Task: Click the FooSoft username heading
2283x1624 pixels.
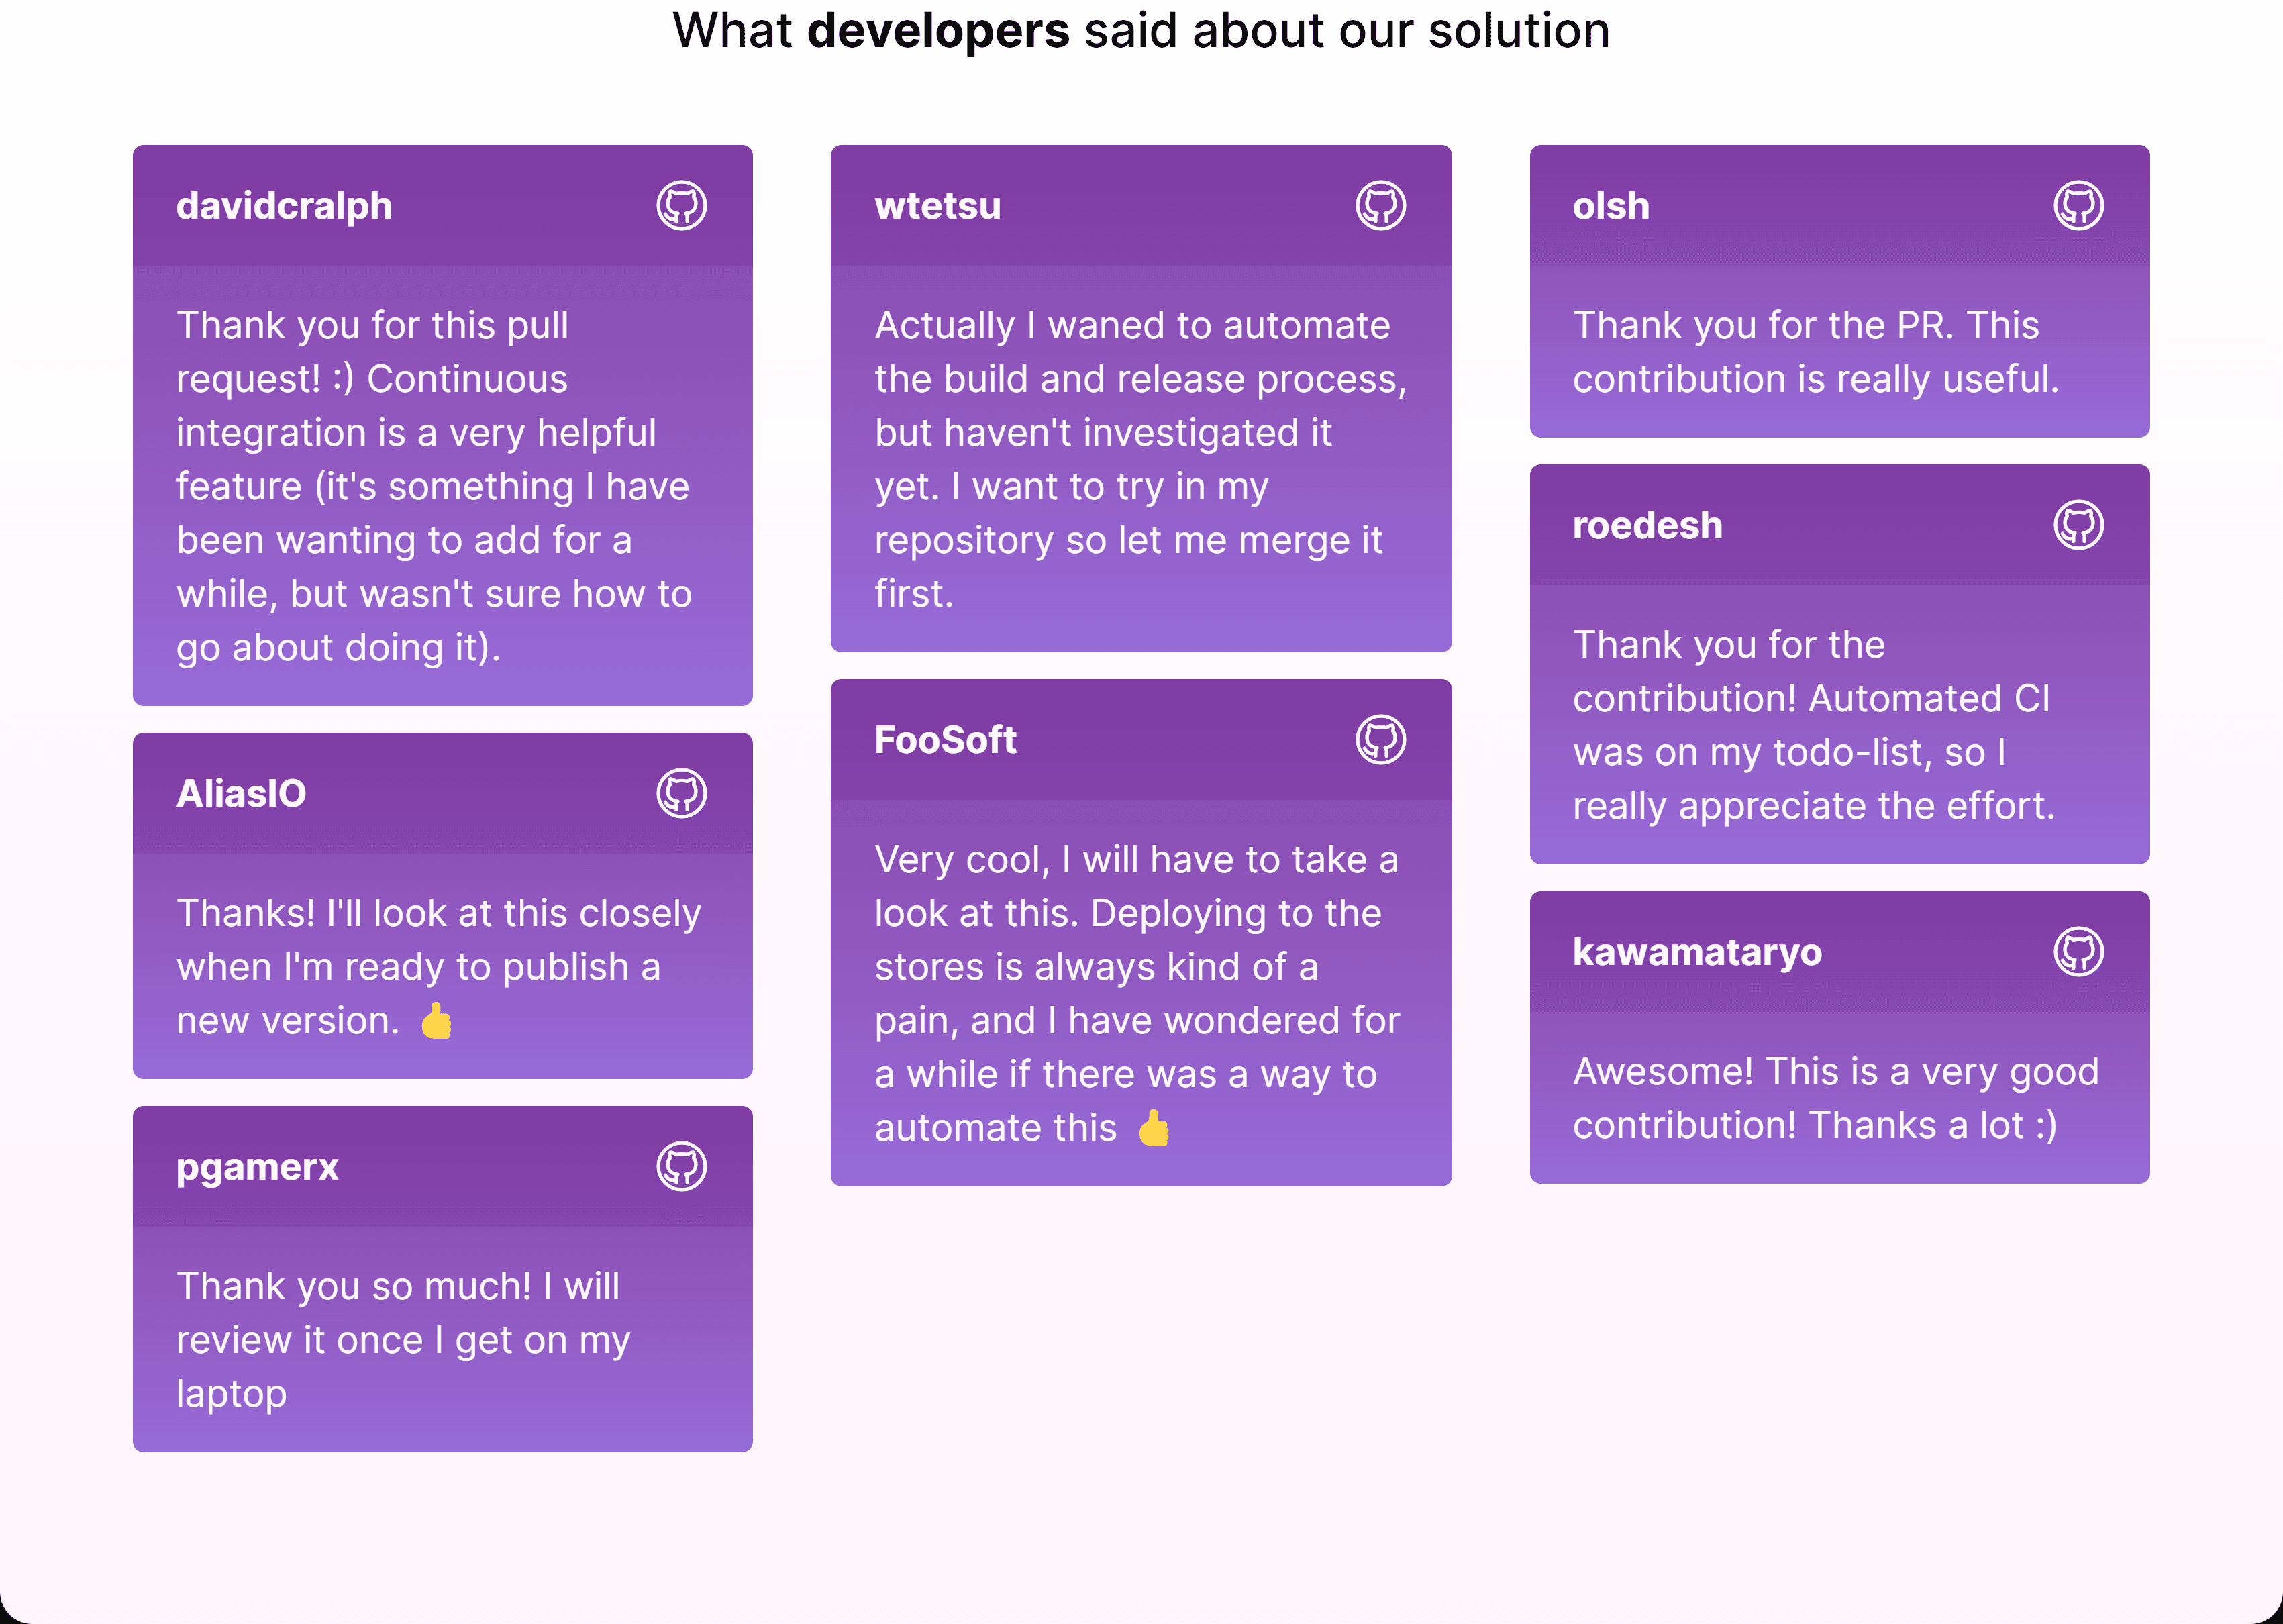Action: click(x=945, y=740)
